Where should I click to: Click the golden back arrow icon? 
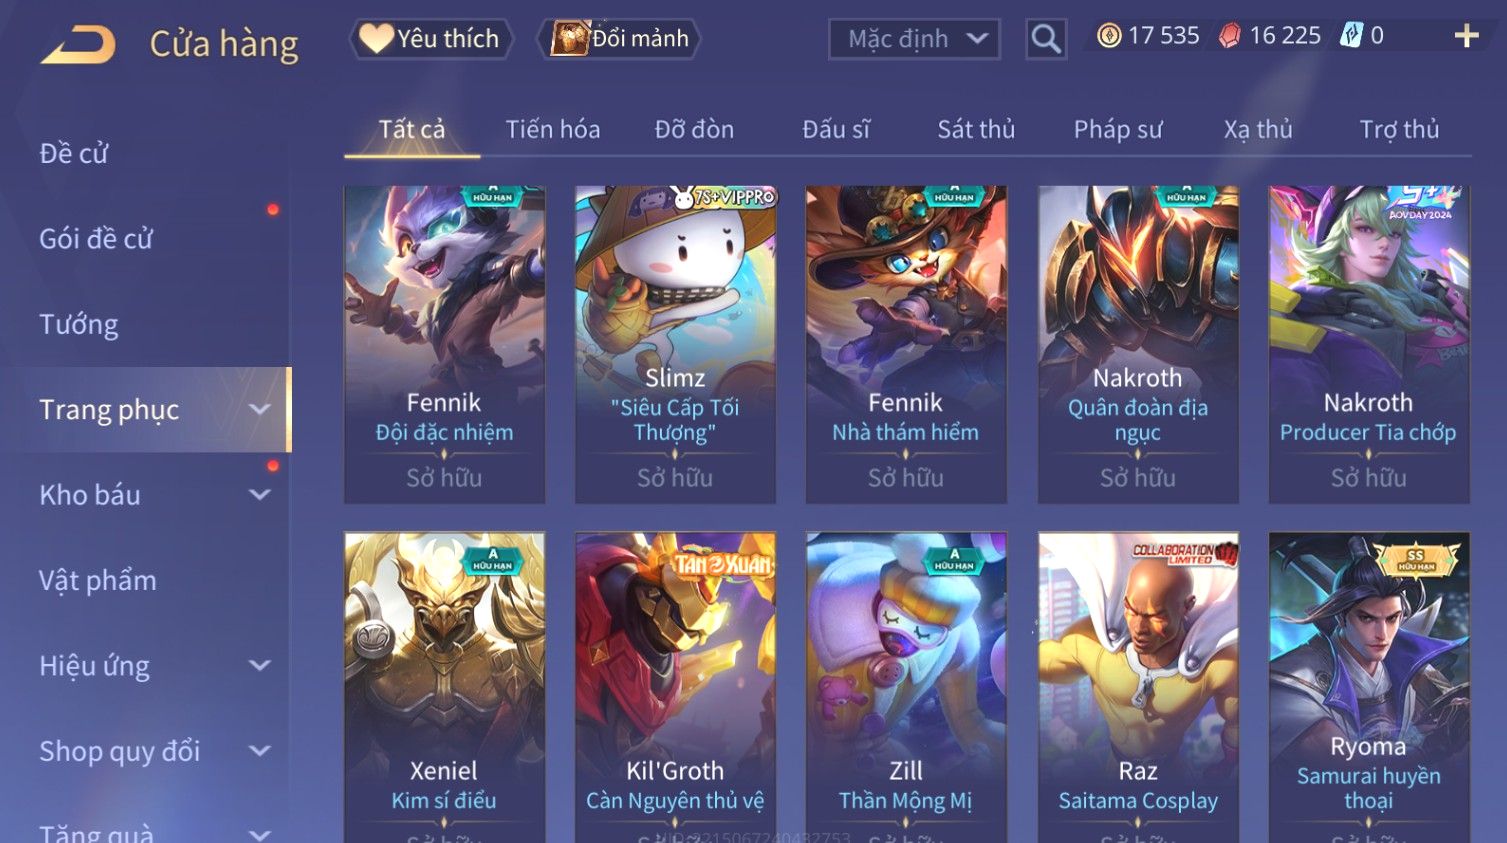point(78,44)
